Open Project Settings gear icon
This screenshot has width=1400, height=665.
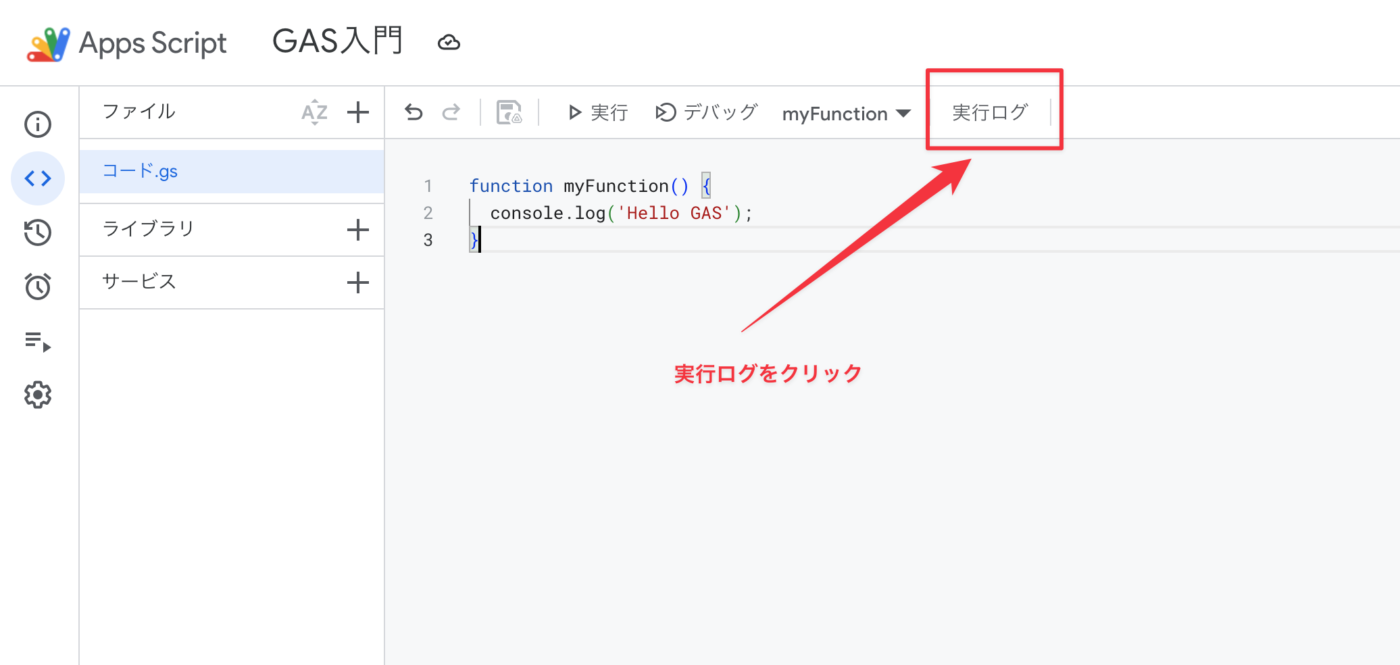[x=38, y=395]
